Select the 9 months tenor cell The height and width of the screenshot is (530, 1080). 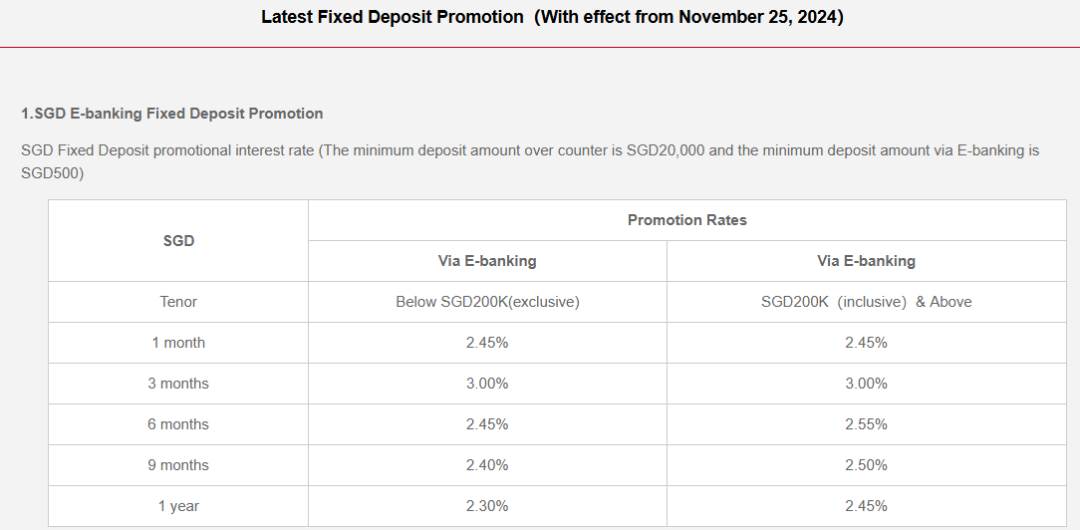click(x=178, y=465)
